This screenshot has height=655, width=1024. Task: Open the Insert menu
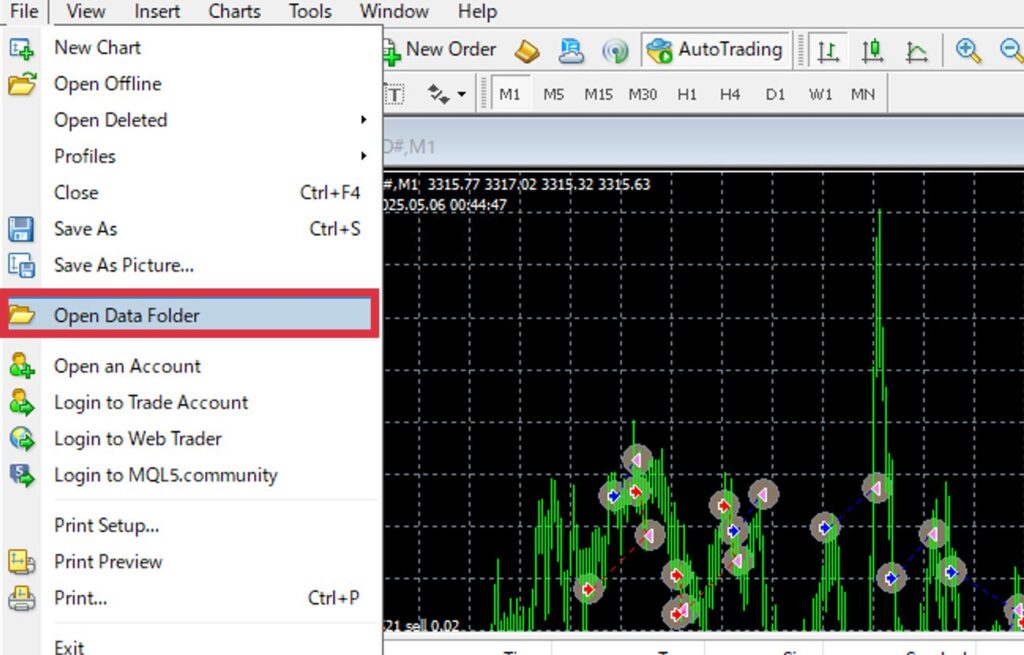(x=157, y=11)
